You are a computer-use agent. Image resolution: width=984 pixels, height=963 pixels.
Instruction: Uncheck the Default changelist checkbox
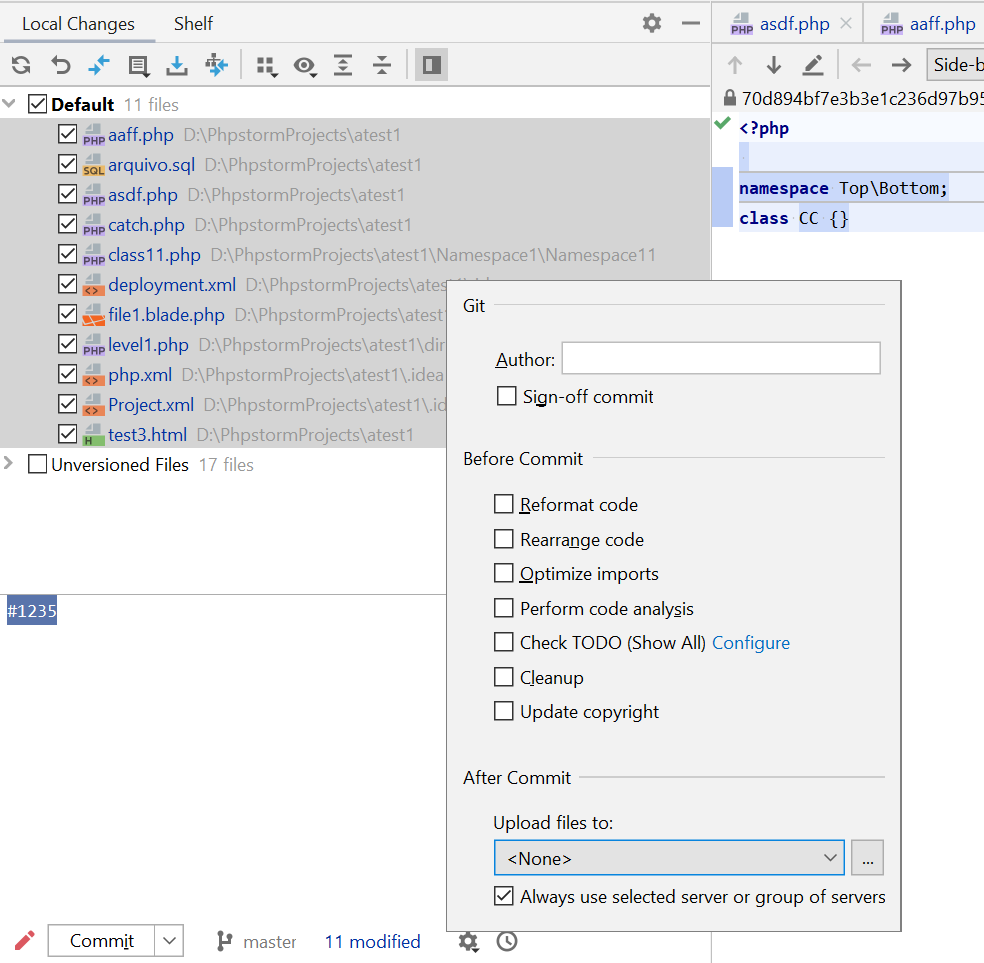tap(37, 104)
